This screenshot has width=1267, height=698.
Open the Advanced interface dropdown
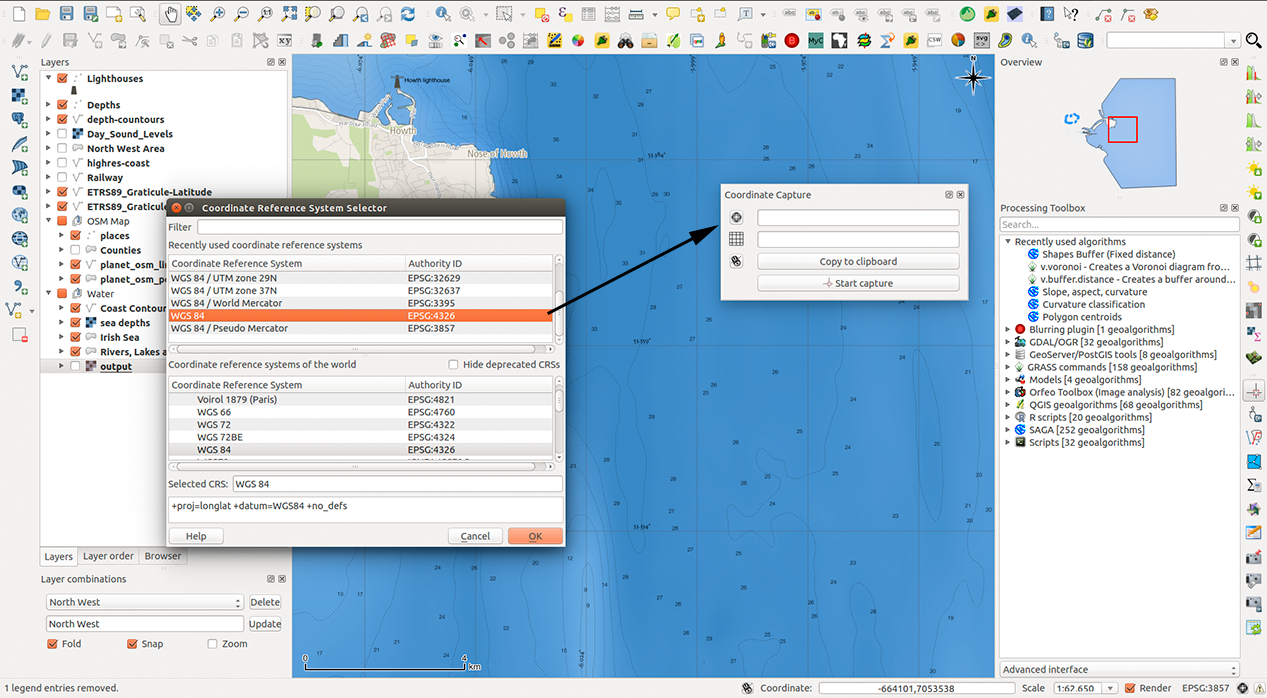pos(1119,670)
